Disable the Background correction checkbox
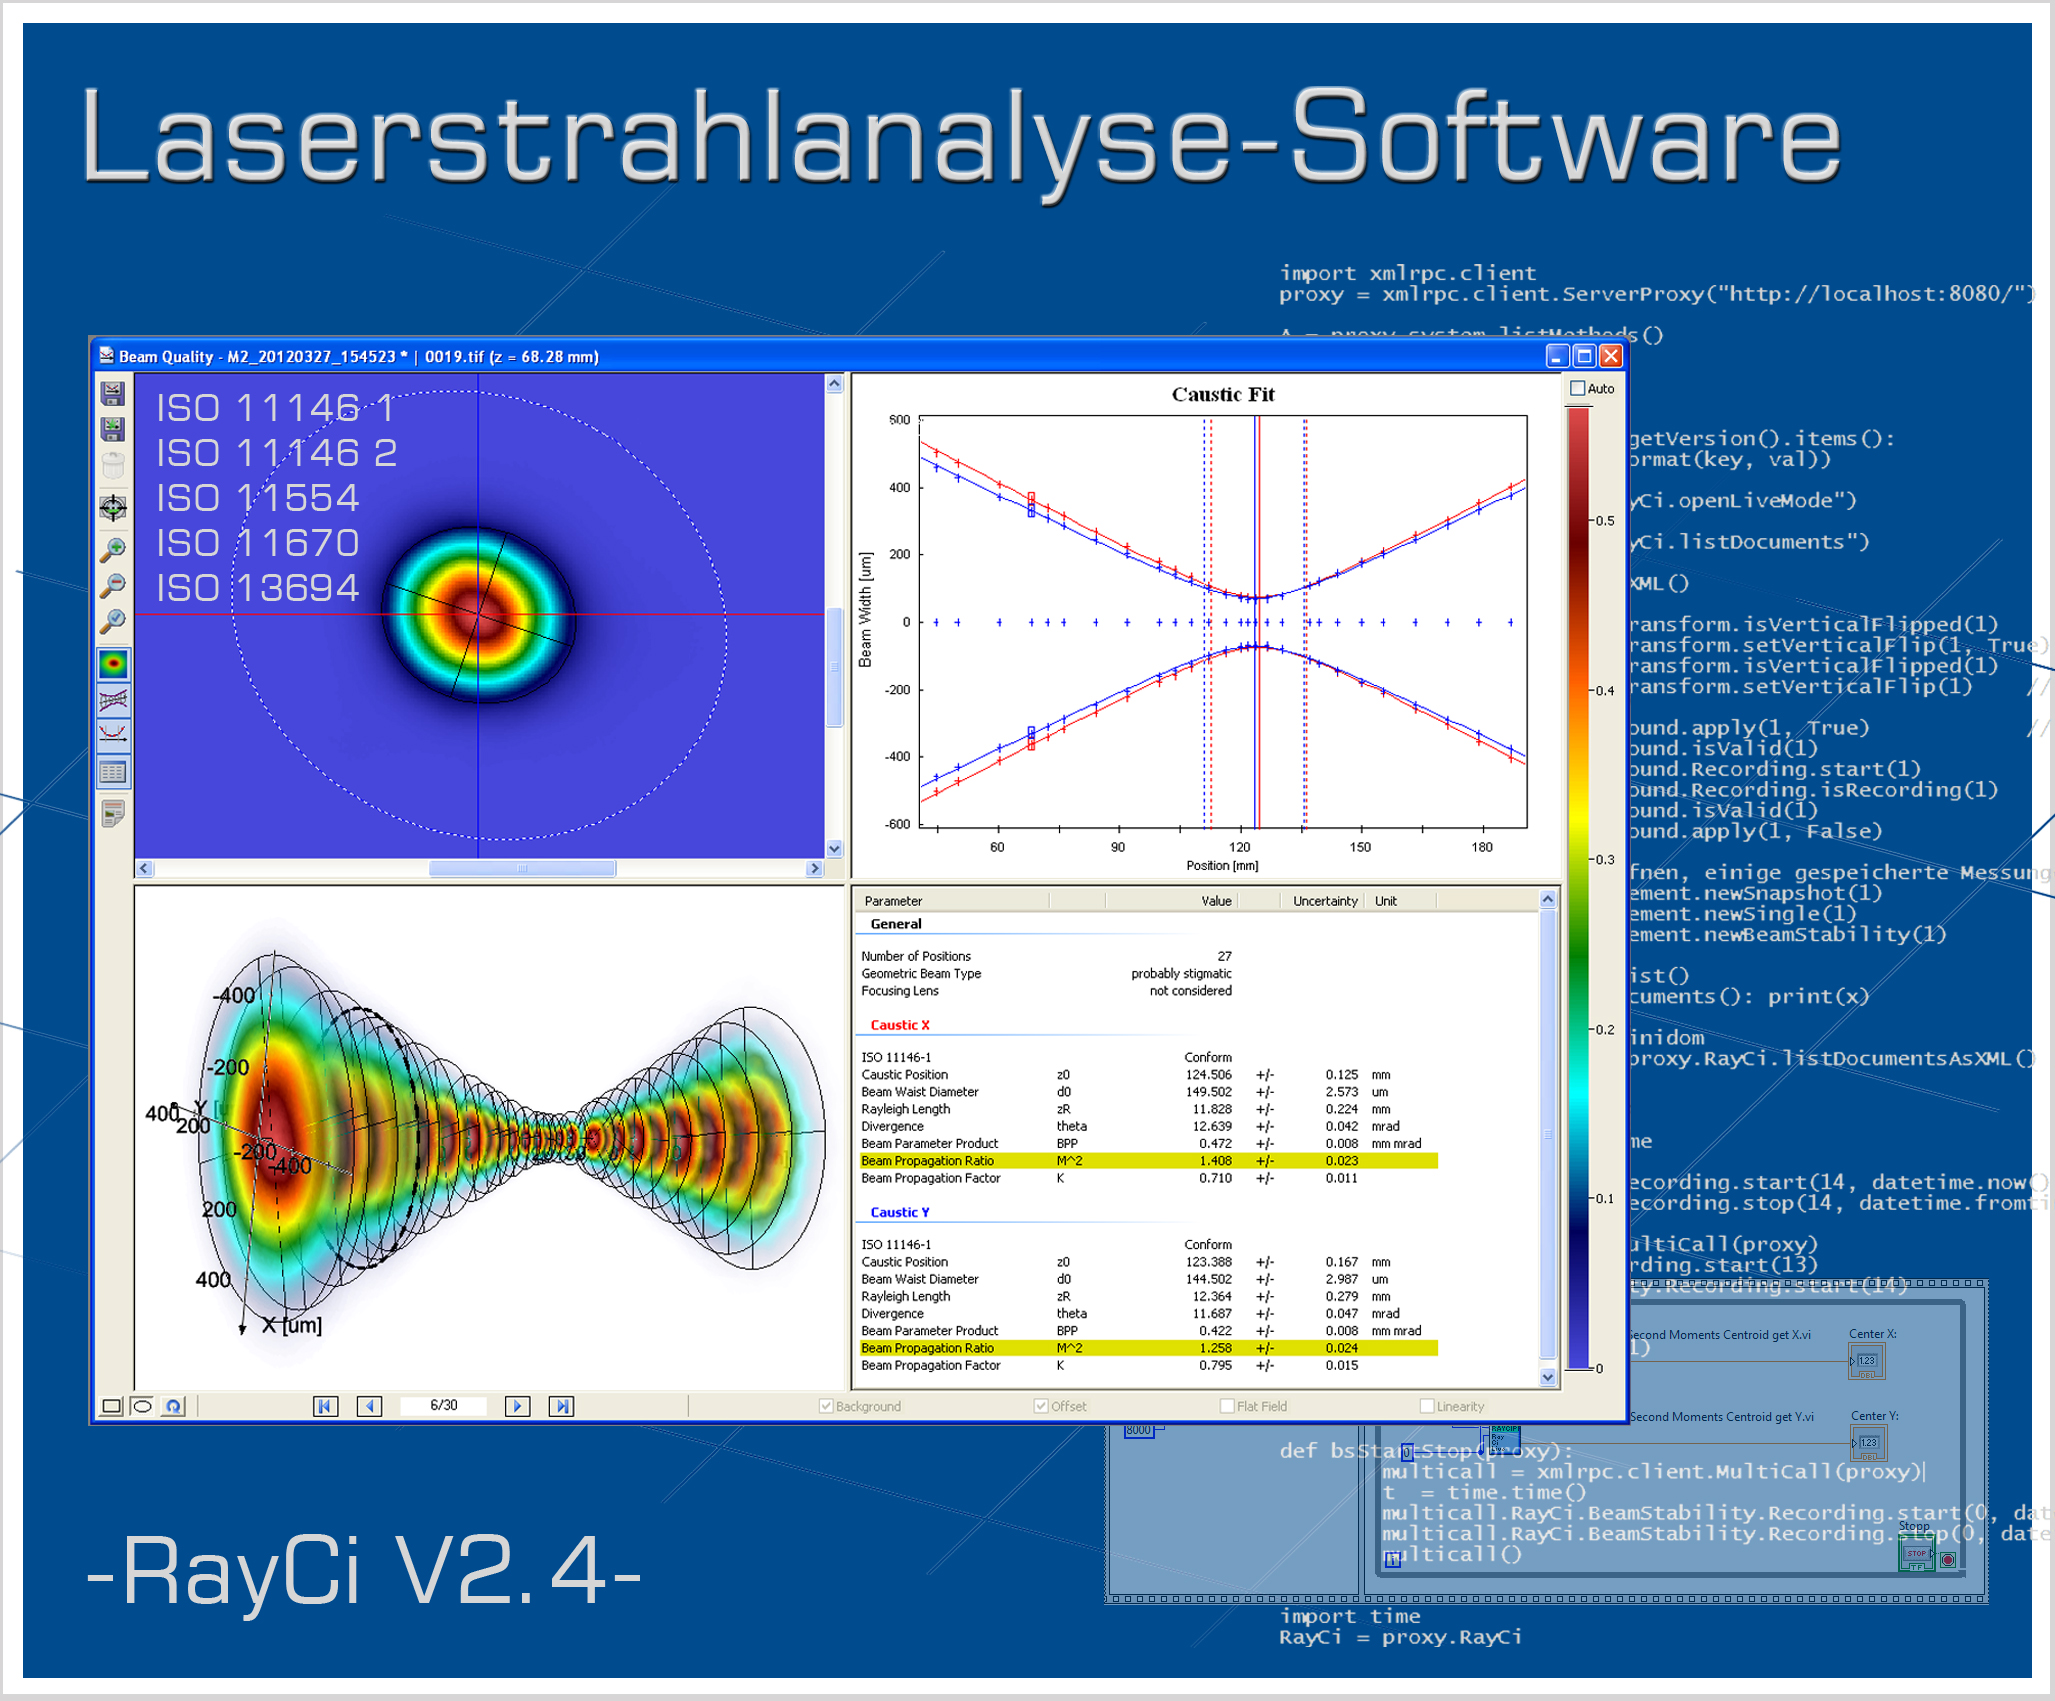 coord(823,1406)
